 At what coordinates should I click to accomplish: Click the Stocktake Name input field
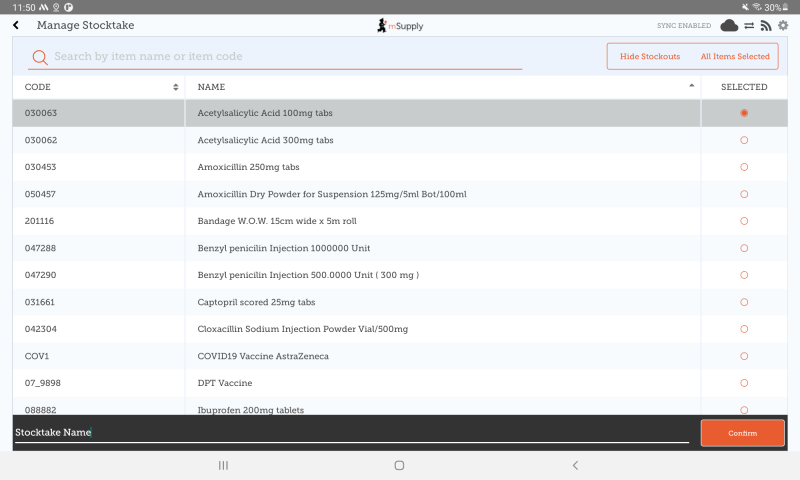(x=350, y=432)
